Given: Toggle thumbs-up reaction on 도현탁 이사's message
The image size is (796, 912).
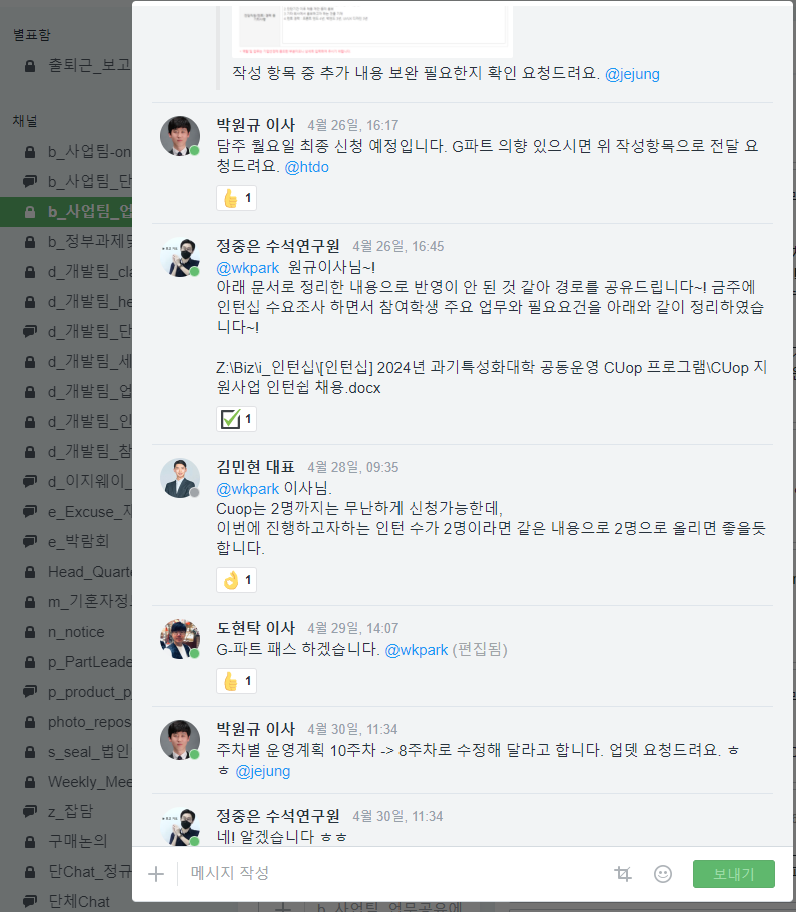Looking at the screenshot, I should pos(237,682).
